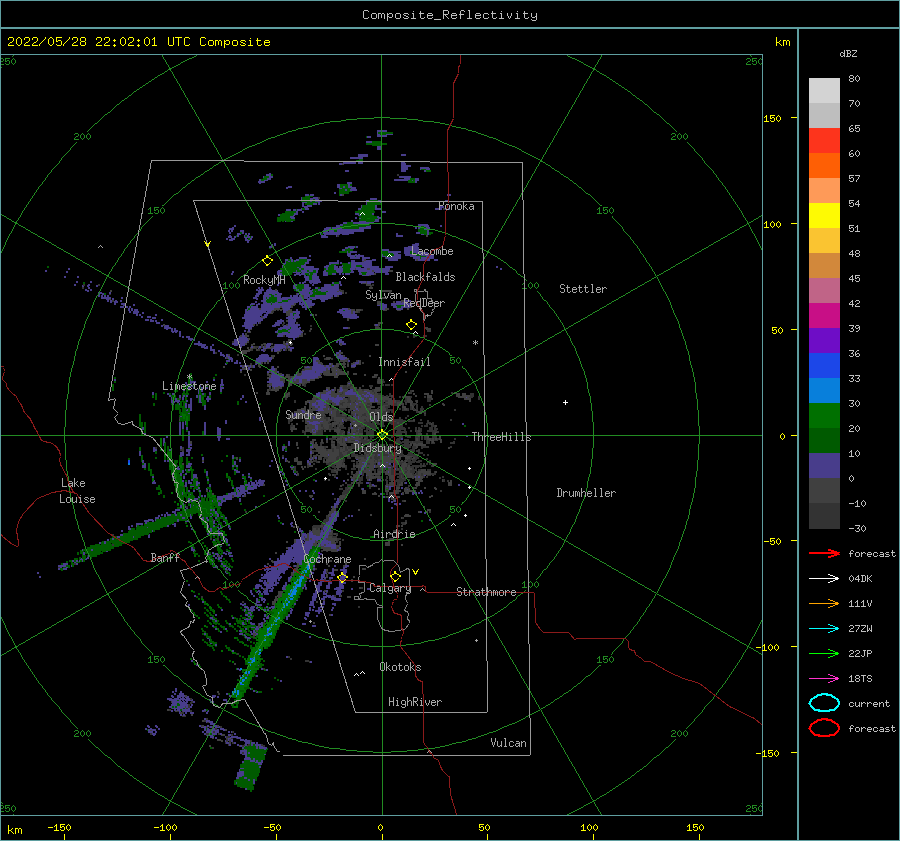Click the Lacombe label
Viewport: 900px width, 841px height.
pos(432,251)
